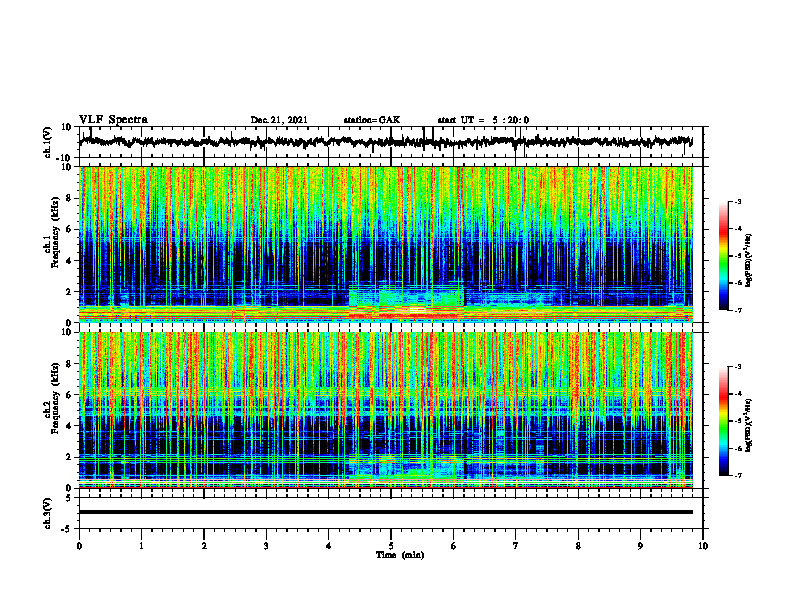Click the ch.1 spectrogram colorbar

click(x=723, y=256)
